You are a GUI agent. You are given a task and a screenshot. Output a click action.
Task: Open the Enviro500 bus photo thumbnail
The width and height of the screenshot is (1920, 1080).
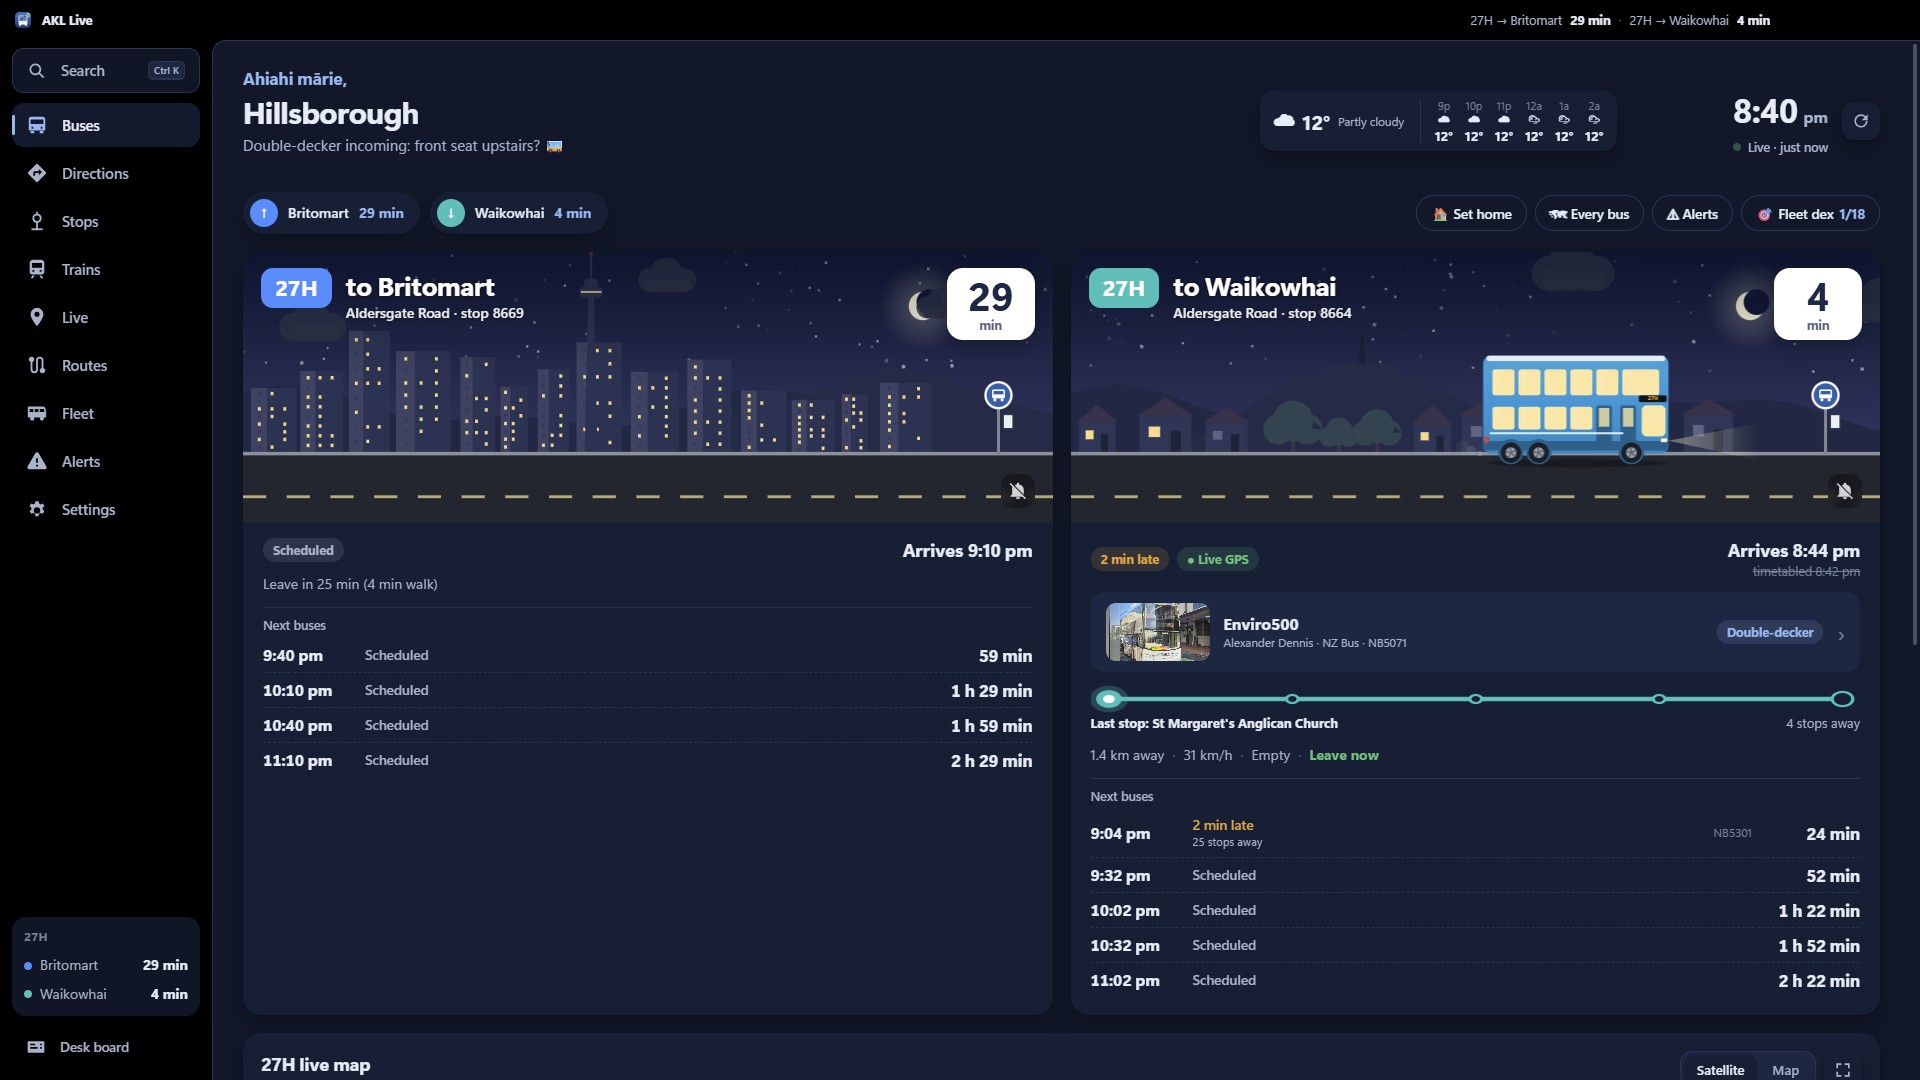click(1157, 632)
